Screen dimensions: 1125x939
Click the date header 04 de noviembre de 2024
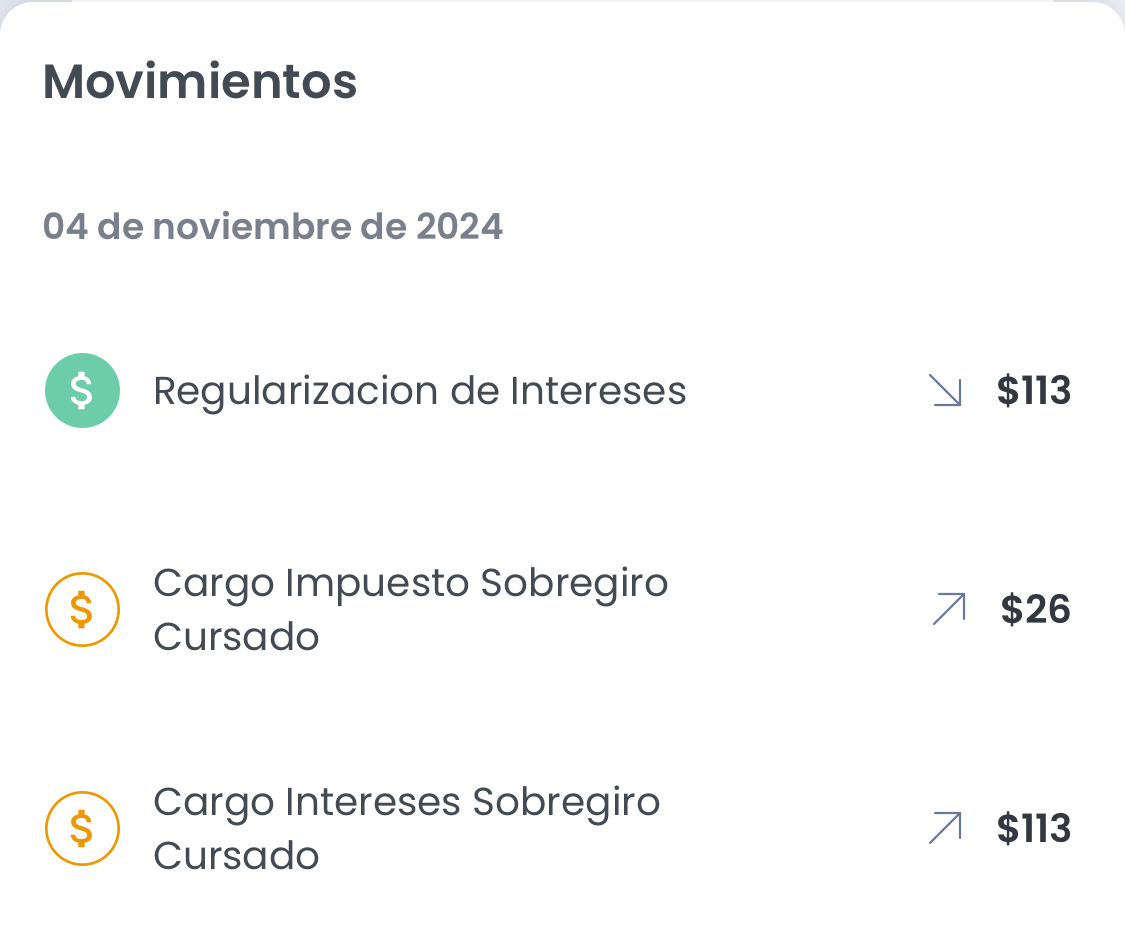(272, 227)
